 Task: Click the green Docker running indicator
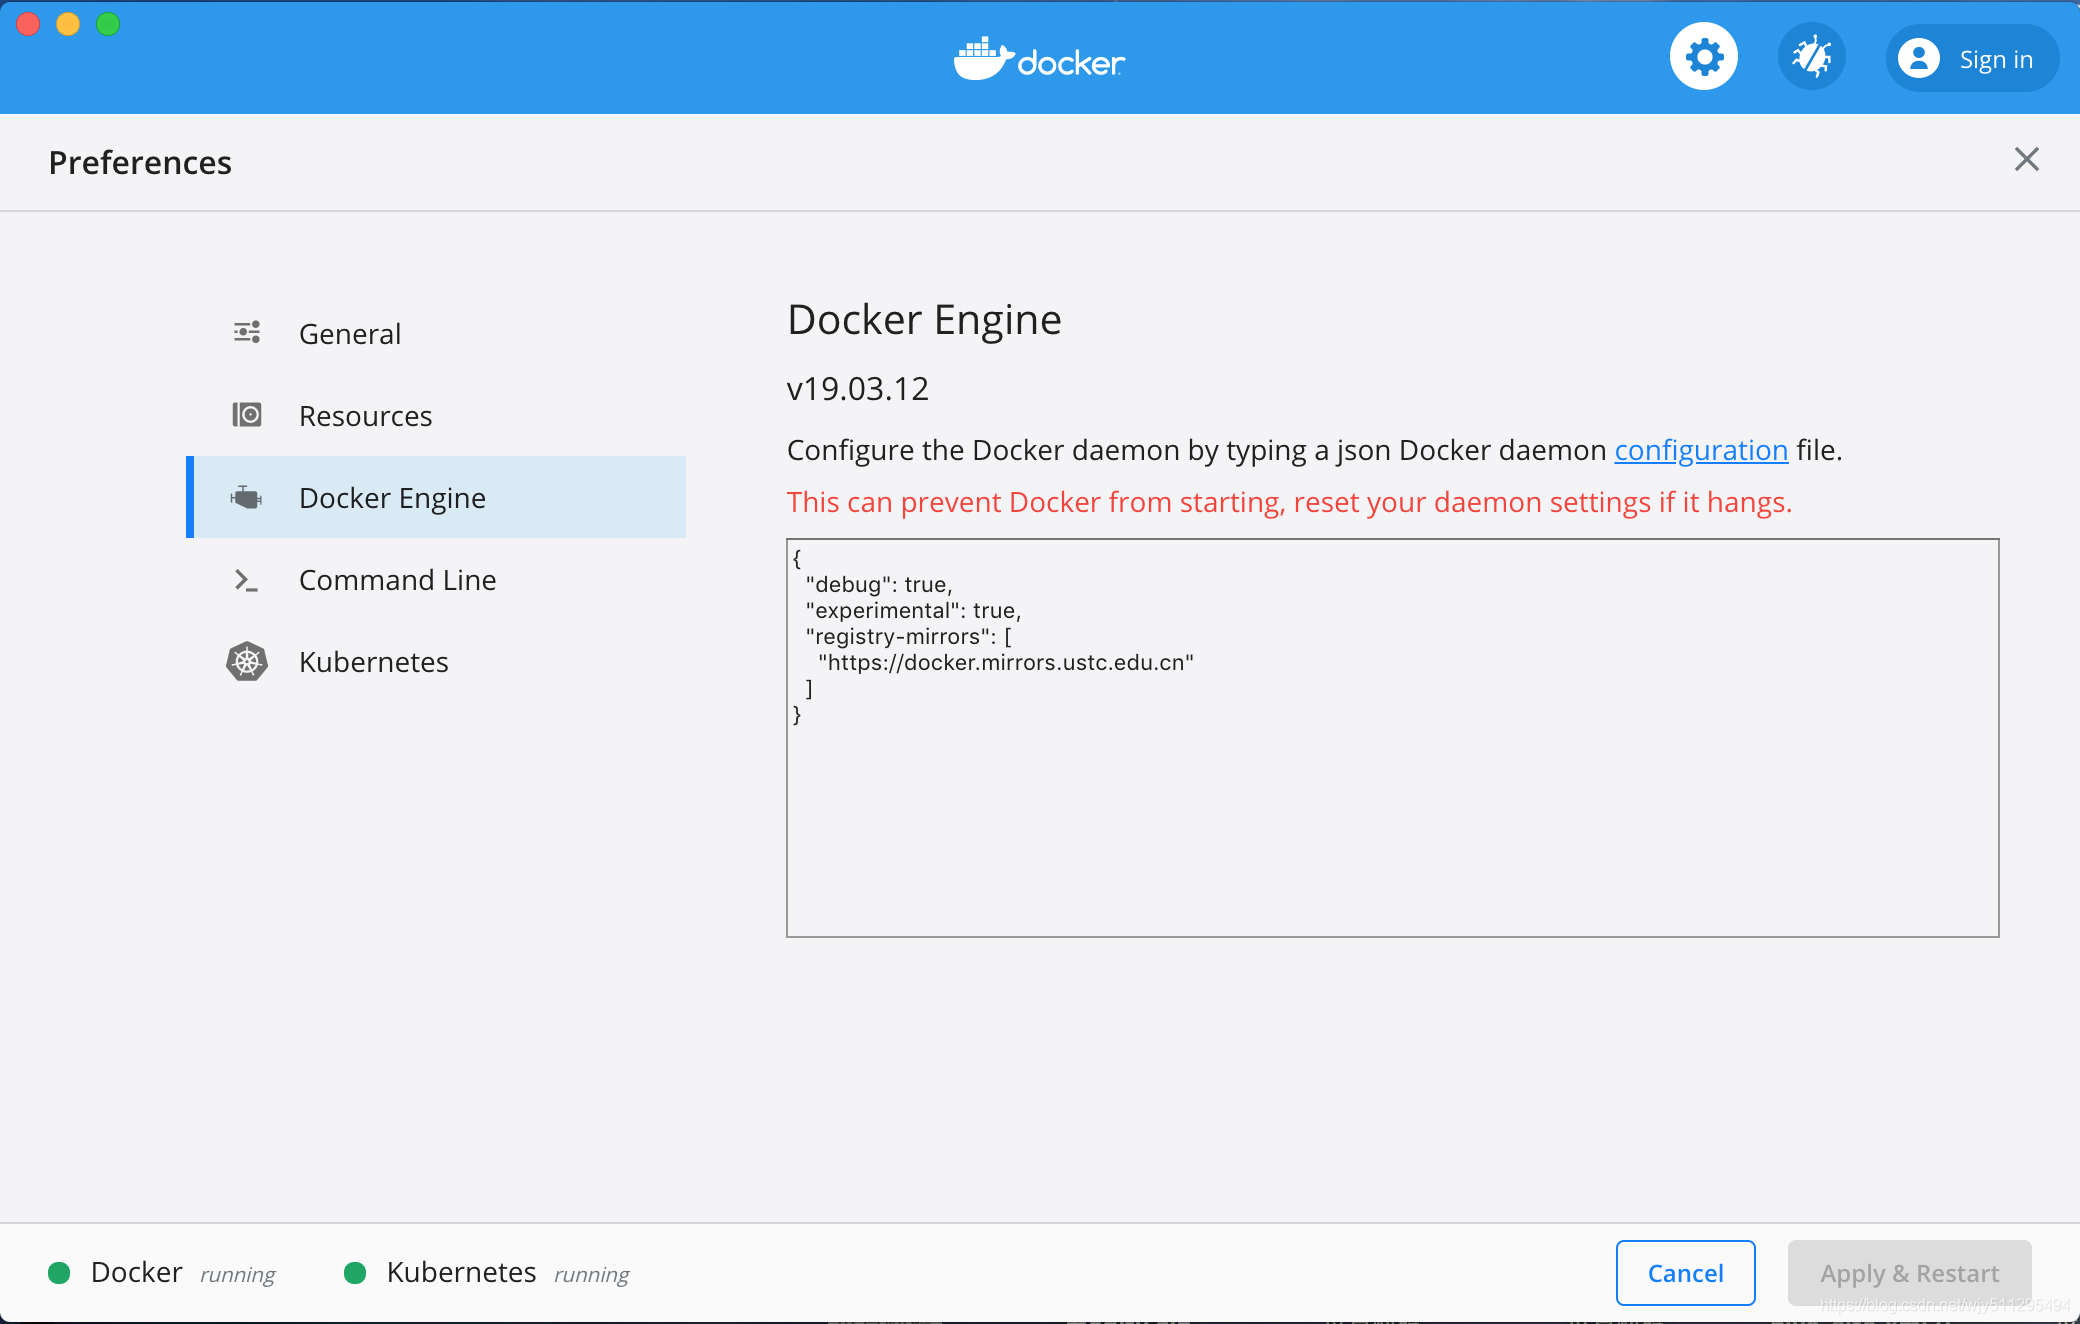59,1272
